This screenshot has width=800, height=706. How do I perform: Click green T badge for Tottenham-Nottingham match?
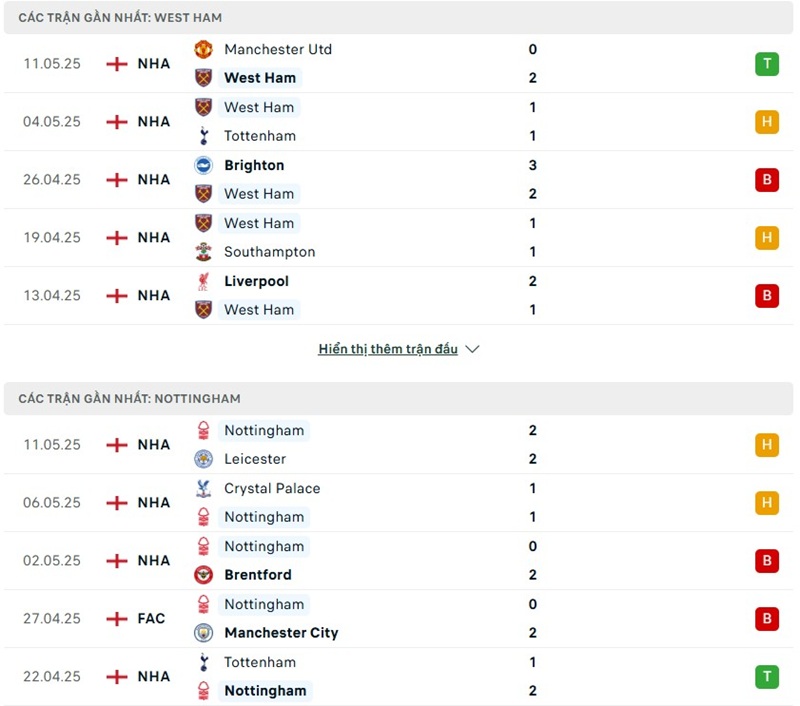(x=767, y=677)
